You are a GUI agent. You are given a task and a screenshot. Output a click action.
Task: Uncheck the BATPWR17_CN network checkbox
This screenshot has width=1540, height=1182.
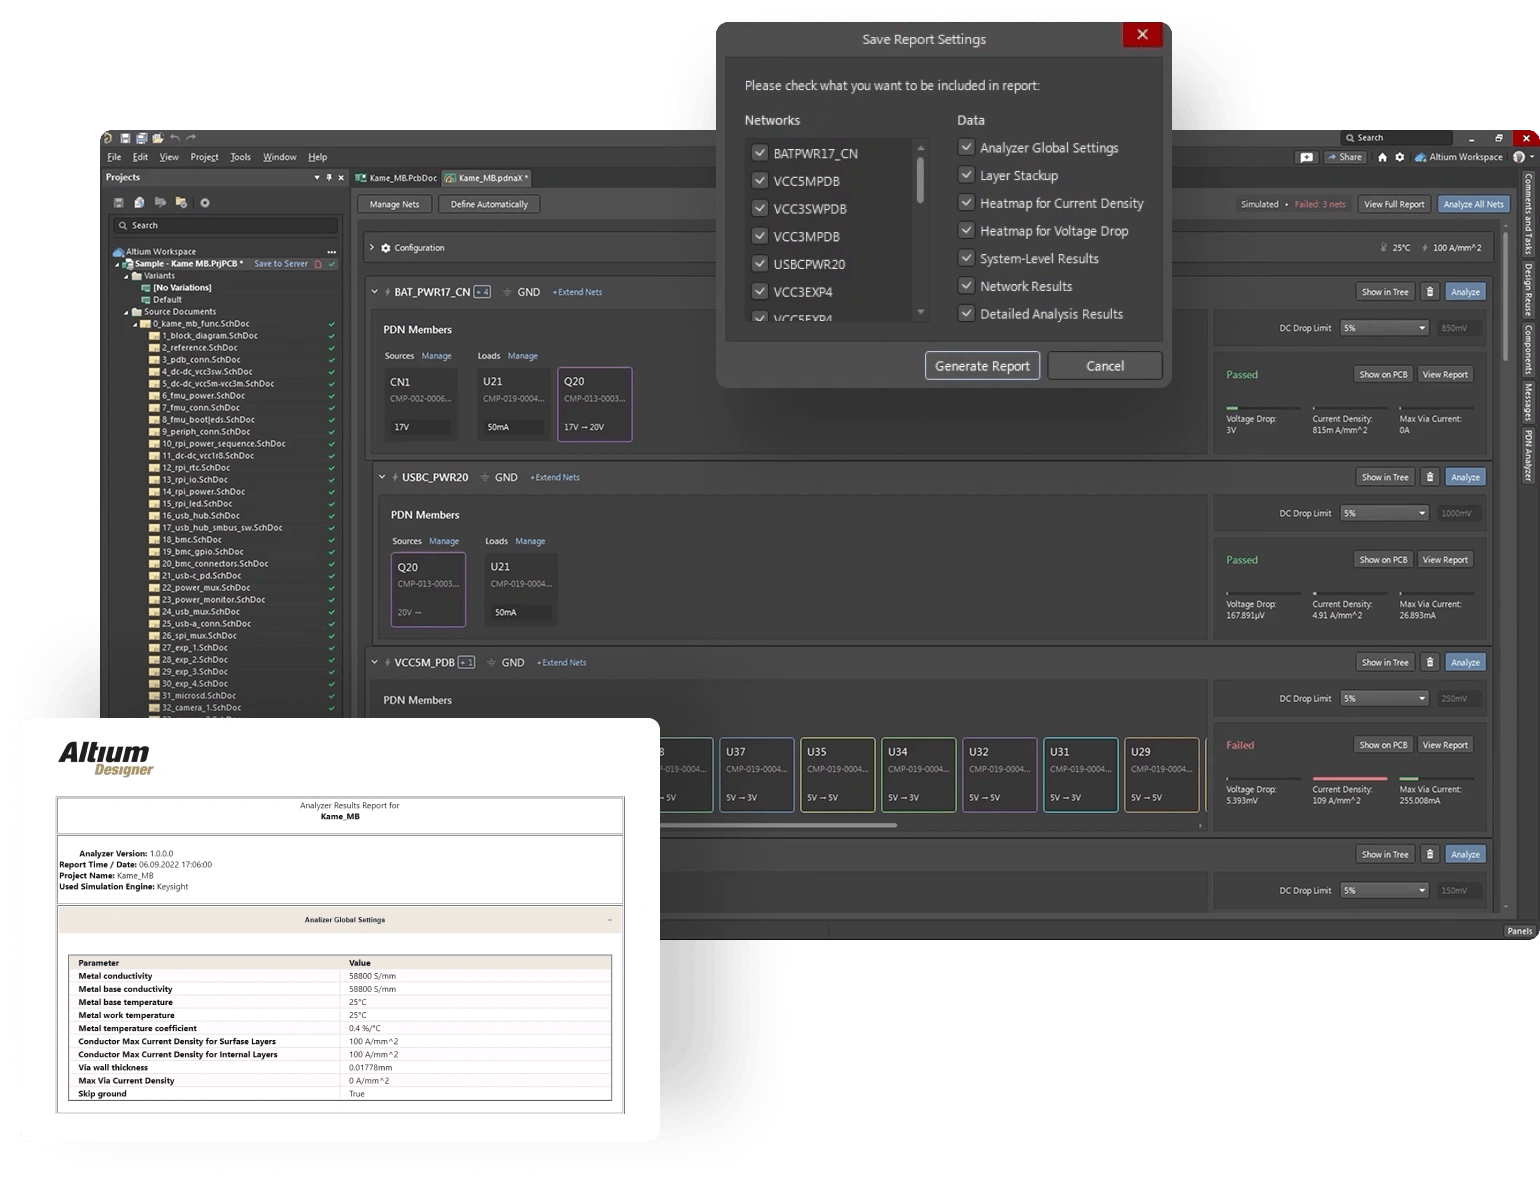coord(760,153)
